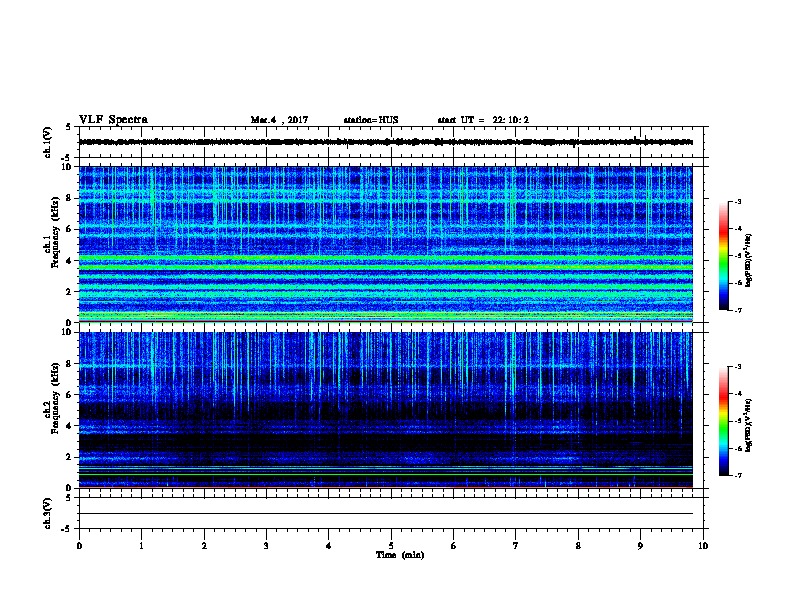The height and width of the screenshot is (612, 792).
Task: Click the "ch.1(V)" waveform axis label
Action: click(x=48, y=142)
